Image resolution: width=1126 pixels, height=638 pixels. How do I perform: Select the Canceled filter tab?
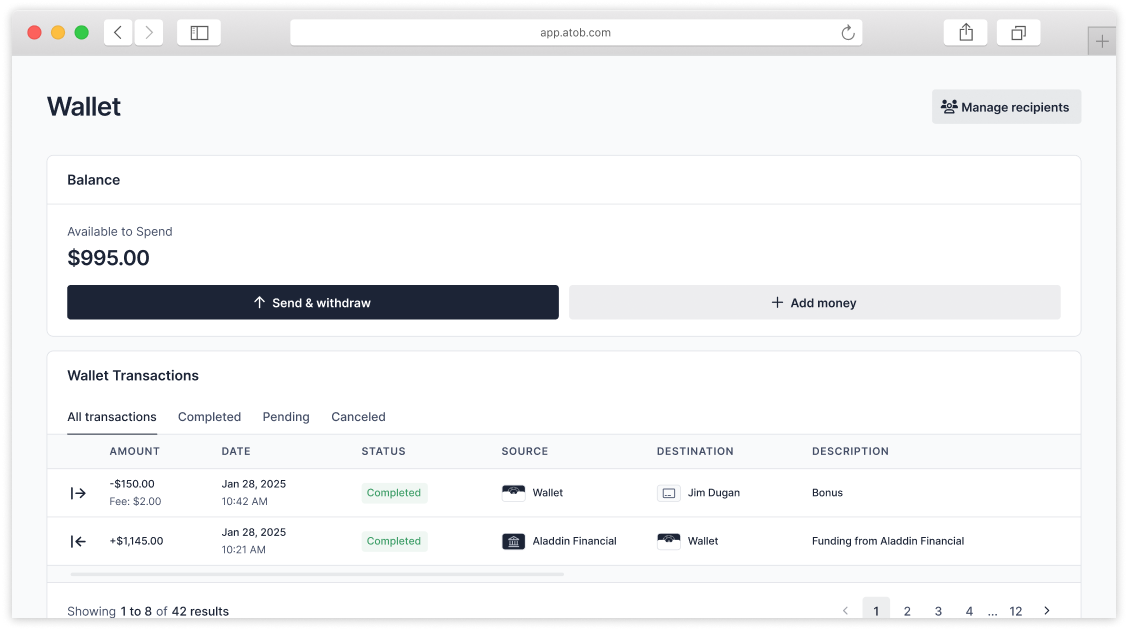[x=358, y=417]
